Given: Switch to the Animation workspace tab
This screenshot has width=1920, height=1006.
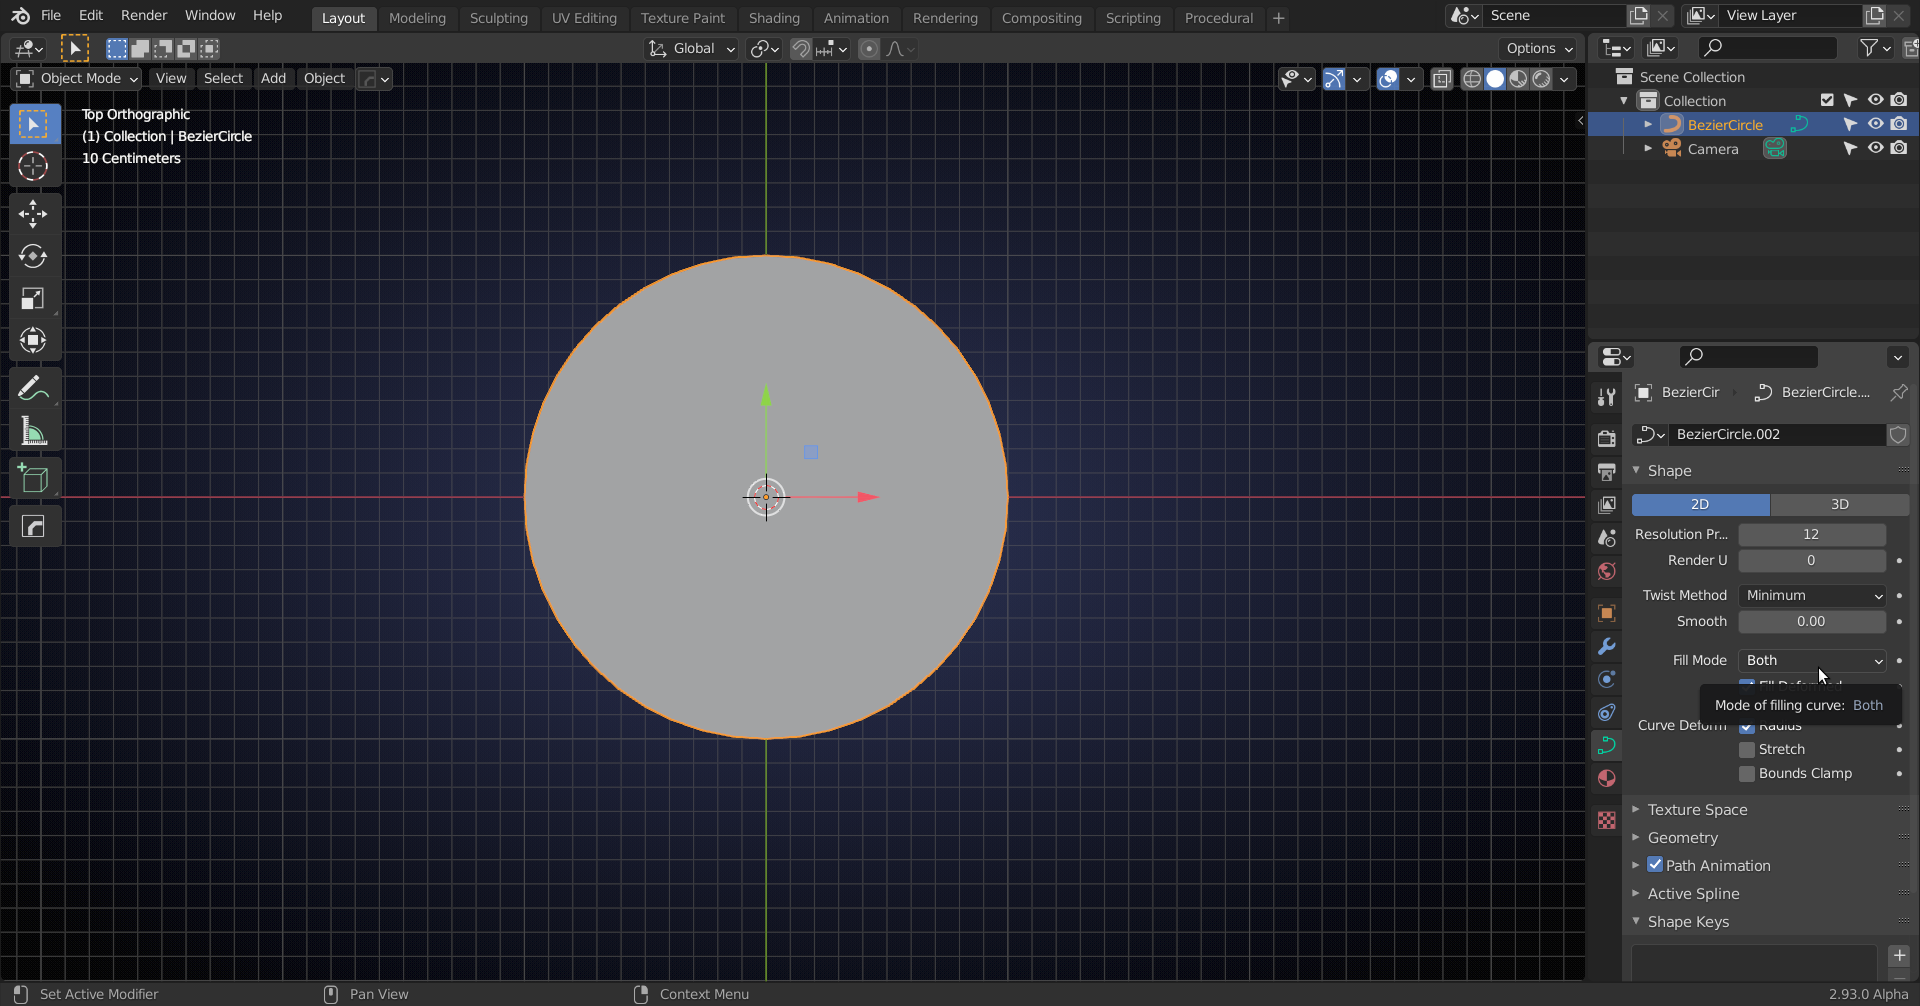Looking at the screenshot, I should 856,18.
